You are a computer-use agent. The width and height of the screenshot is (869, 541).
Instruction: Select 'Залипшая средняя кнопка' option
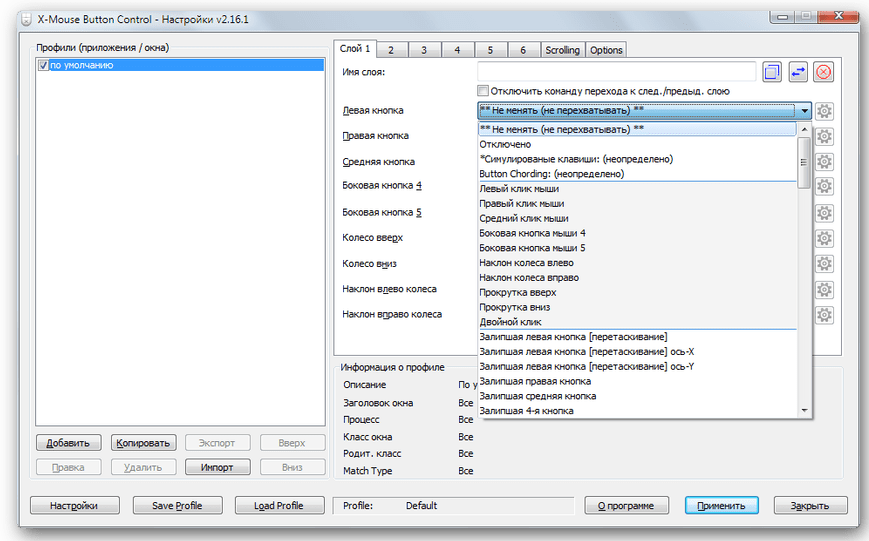(637, 396)
